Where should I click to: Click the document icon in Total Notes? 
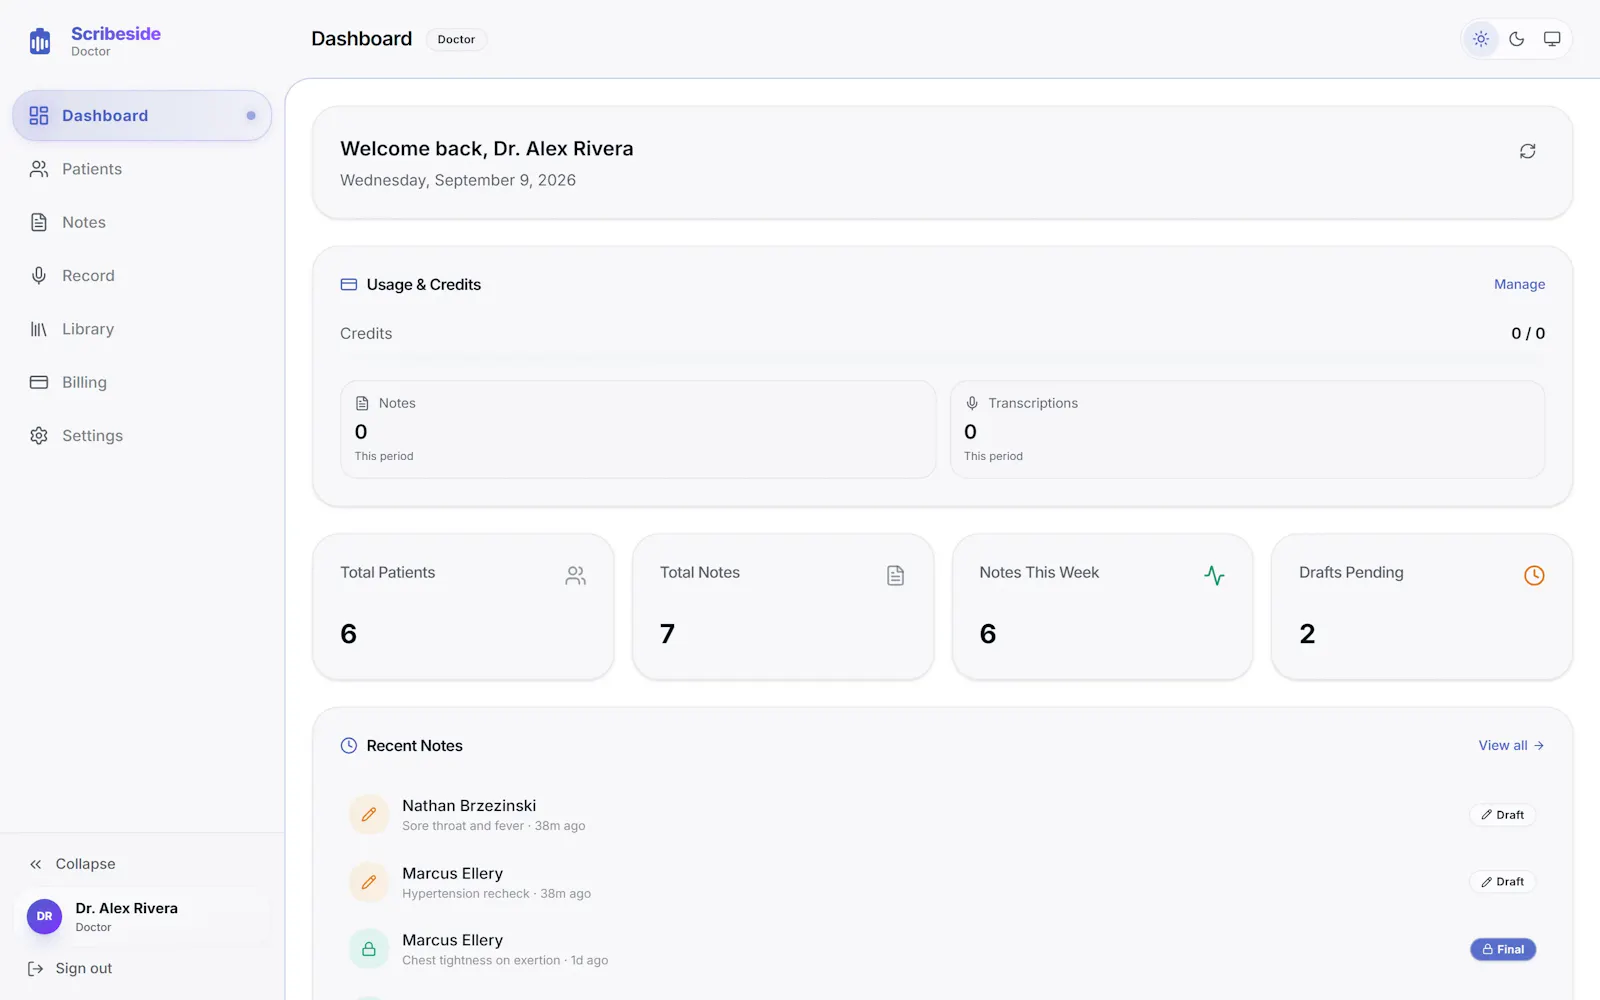pos(895,576)
